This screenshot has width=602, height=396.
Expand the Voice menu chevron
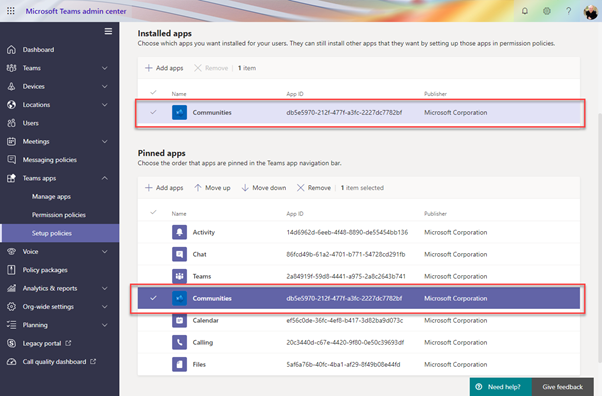(x=104, y=252)
